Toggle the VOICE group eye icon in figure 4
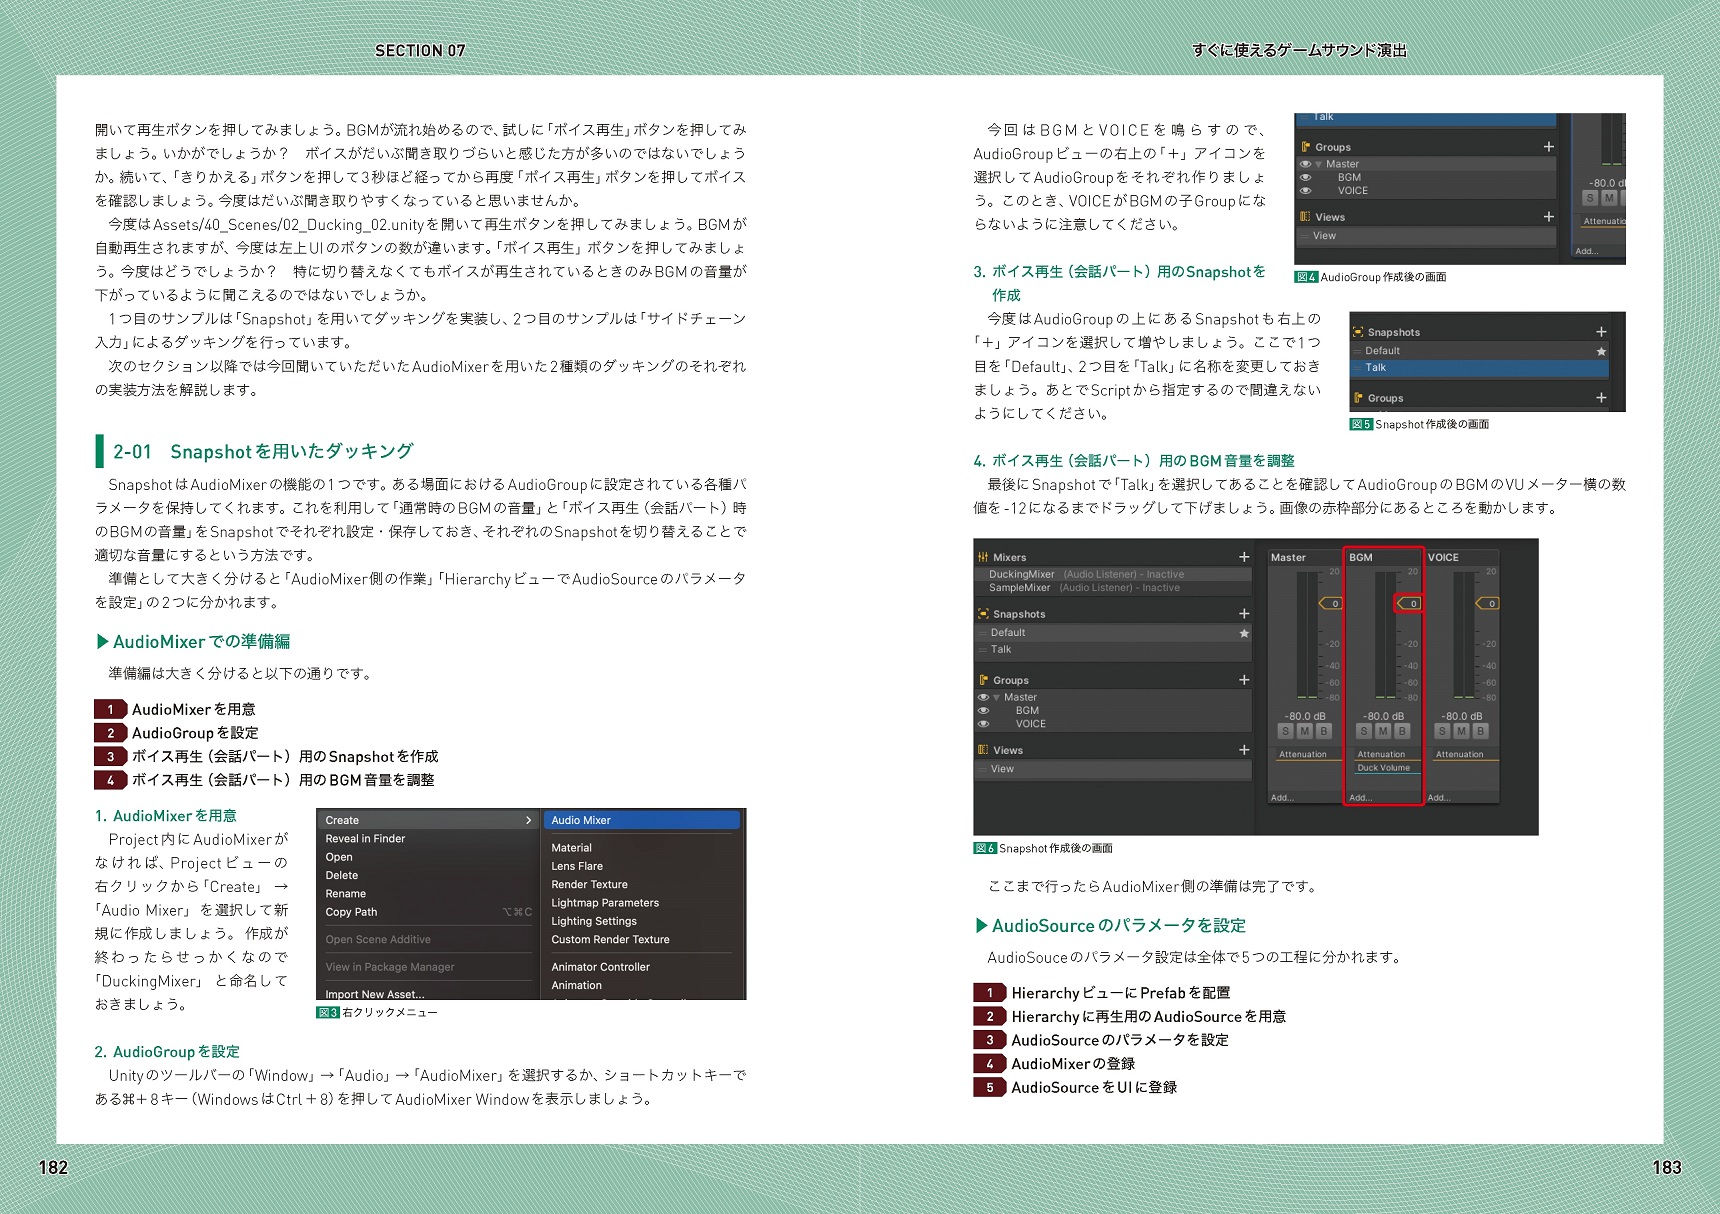 click(x=1305, y=190)
